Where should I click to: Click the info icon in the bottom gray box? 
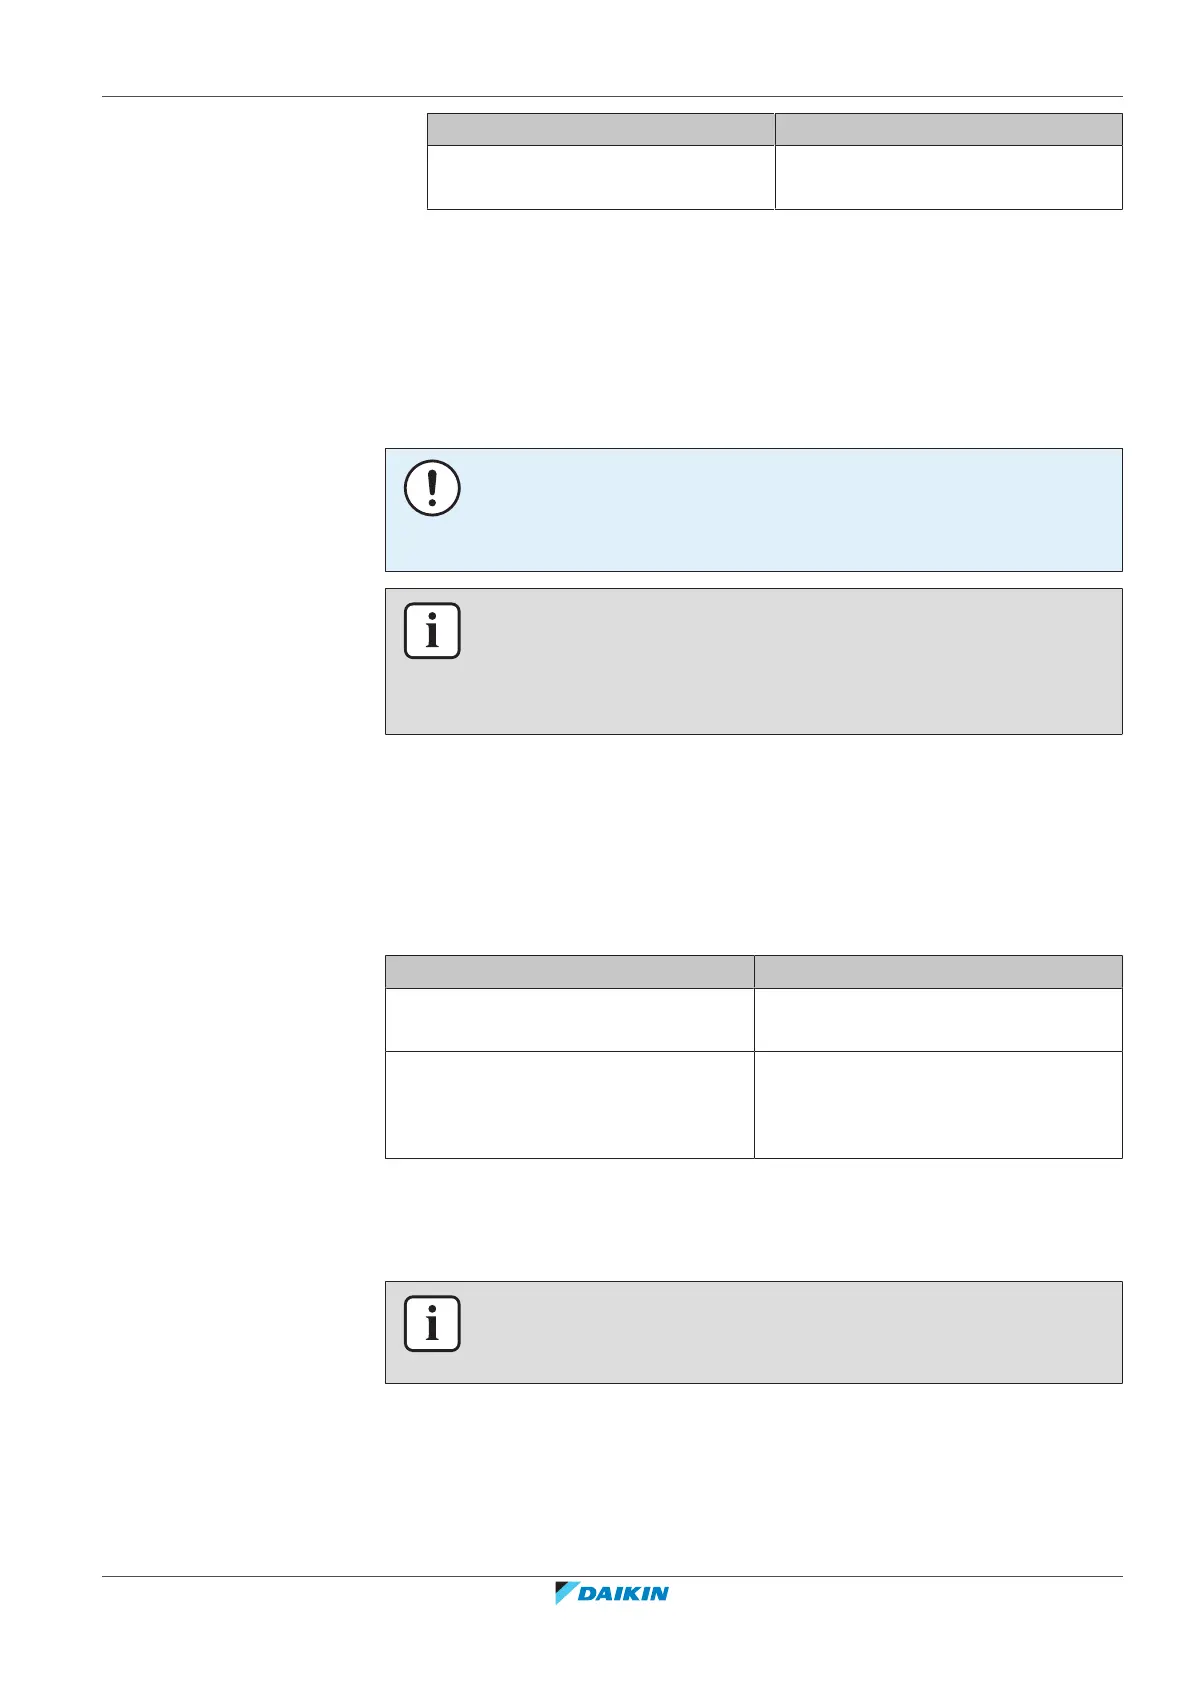pos(432,1324)
